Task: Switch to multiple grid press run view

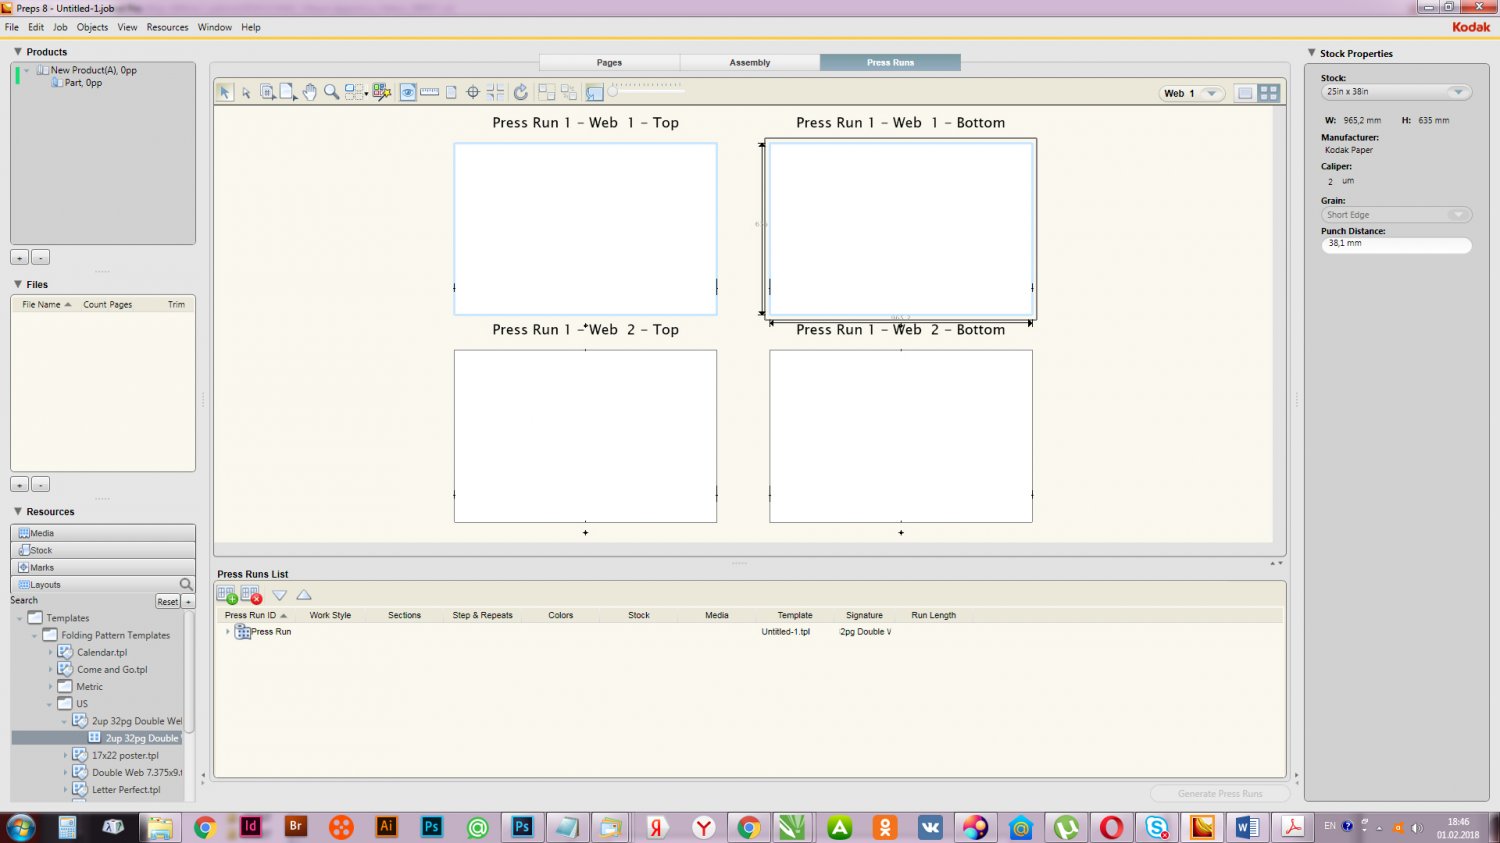Action: (1269, 93)
